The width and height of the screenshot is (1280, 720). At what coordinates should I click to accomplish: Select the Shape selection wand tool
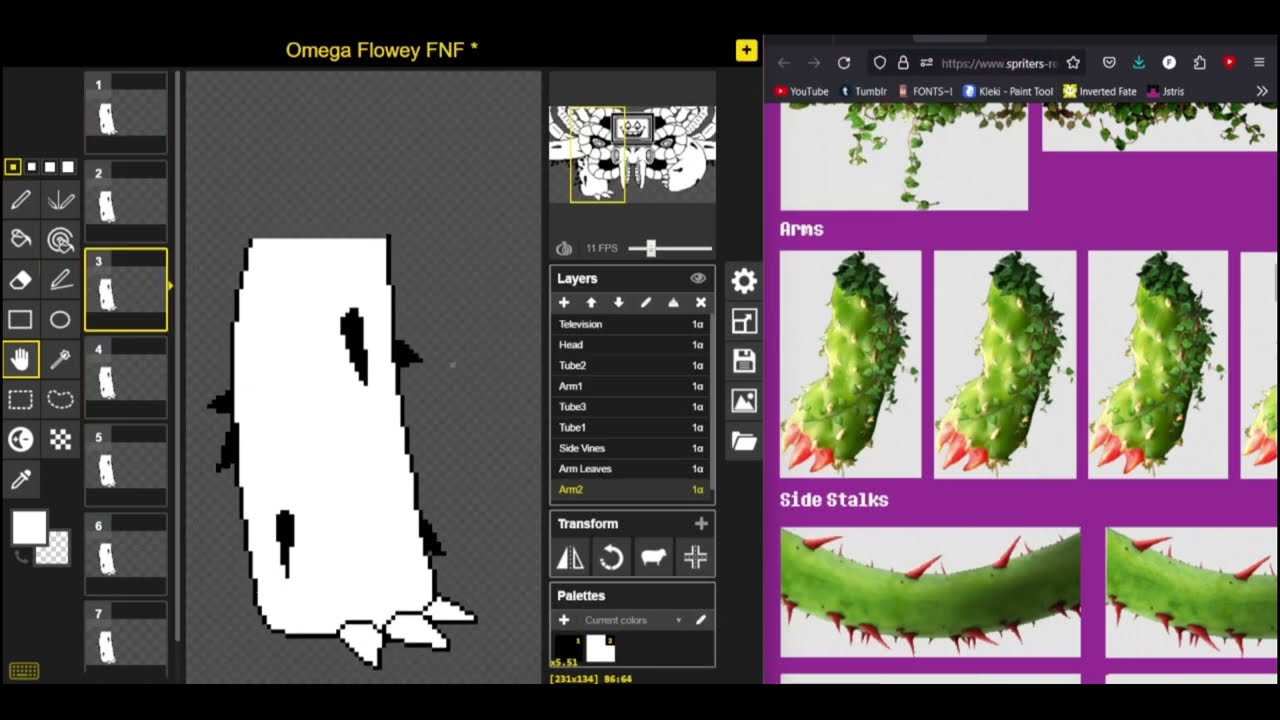(x=61, y=359)
